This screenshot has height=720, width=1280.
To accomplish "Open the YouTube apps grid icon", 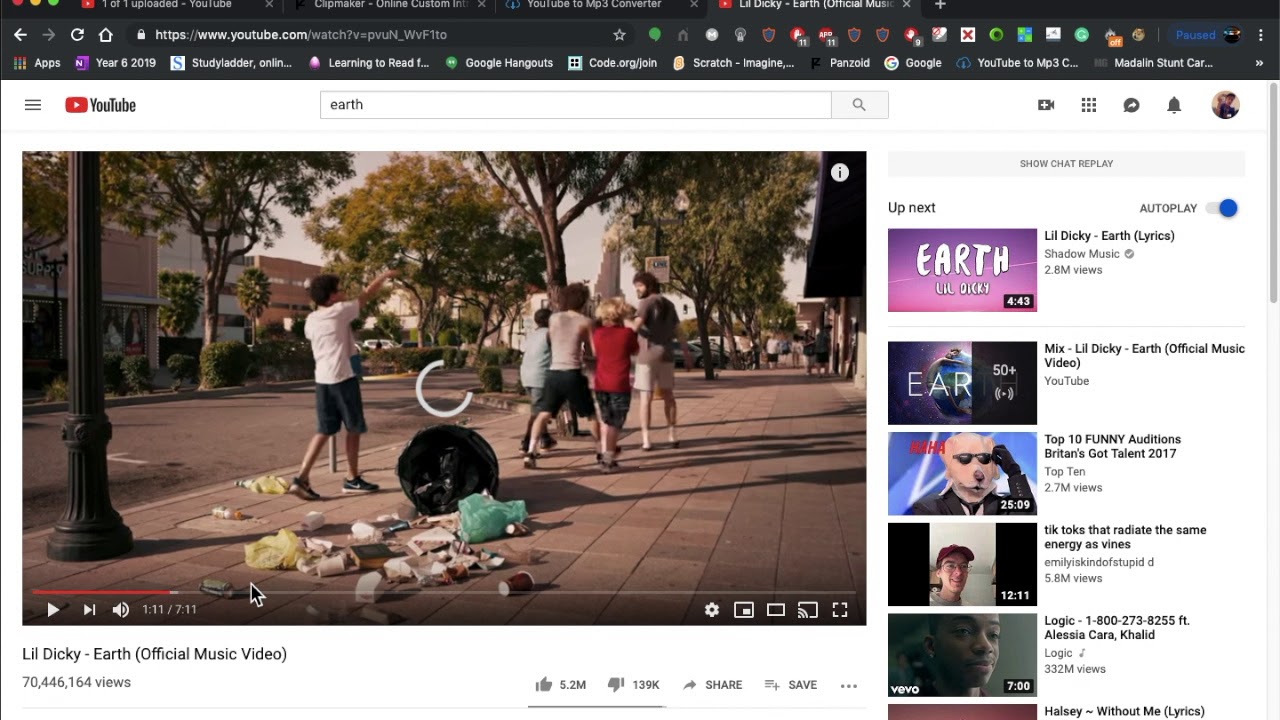I will 1089,105.
